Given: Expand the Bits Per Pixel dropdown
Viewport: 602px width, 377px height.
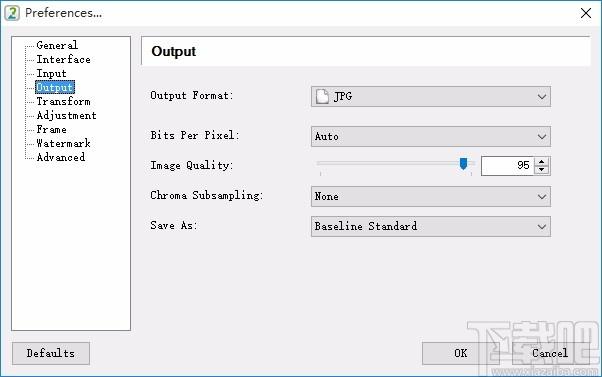Looking at the screenshot, I should (x=431, y=136).
